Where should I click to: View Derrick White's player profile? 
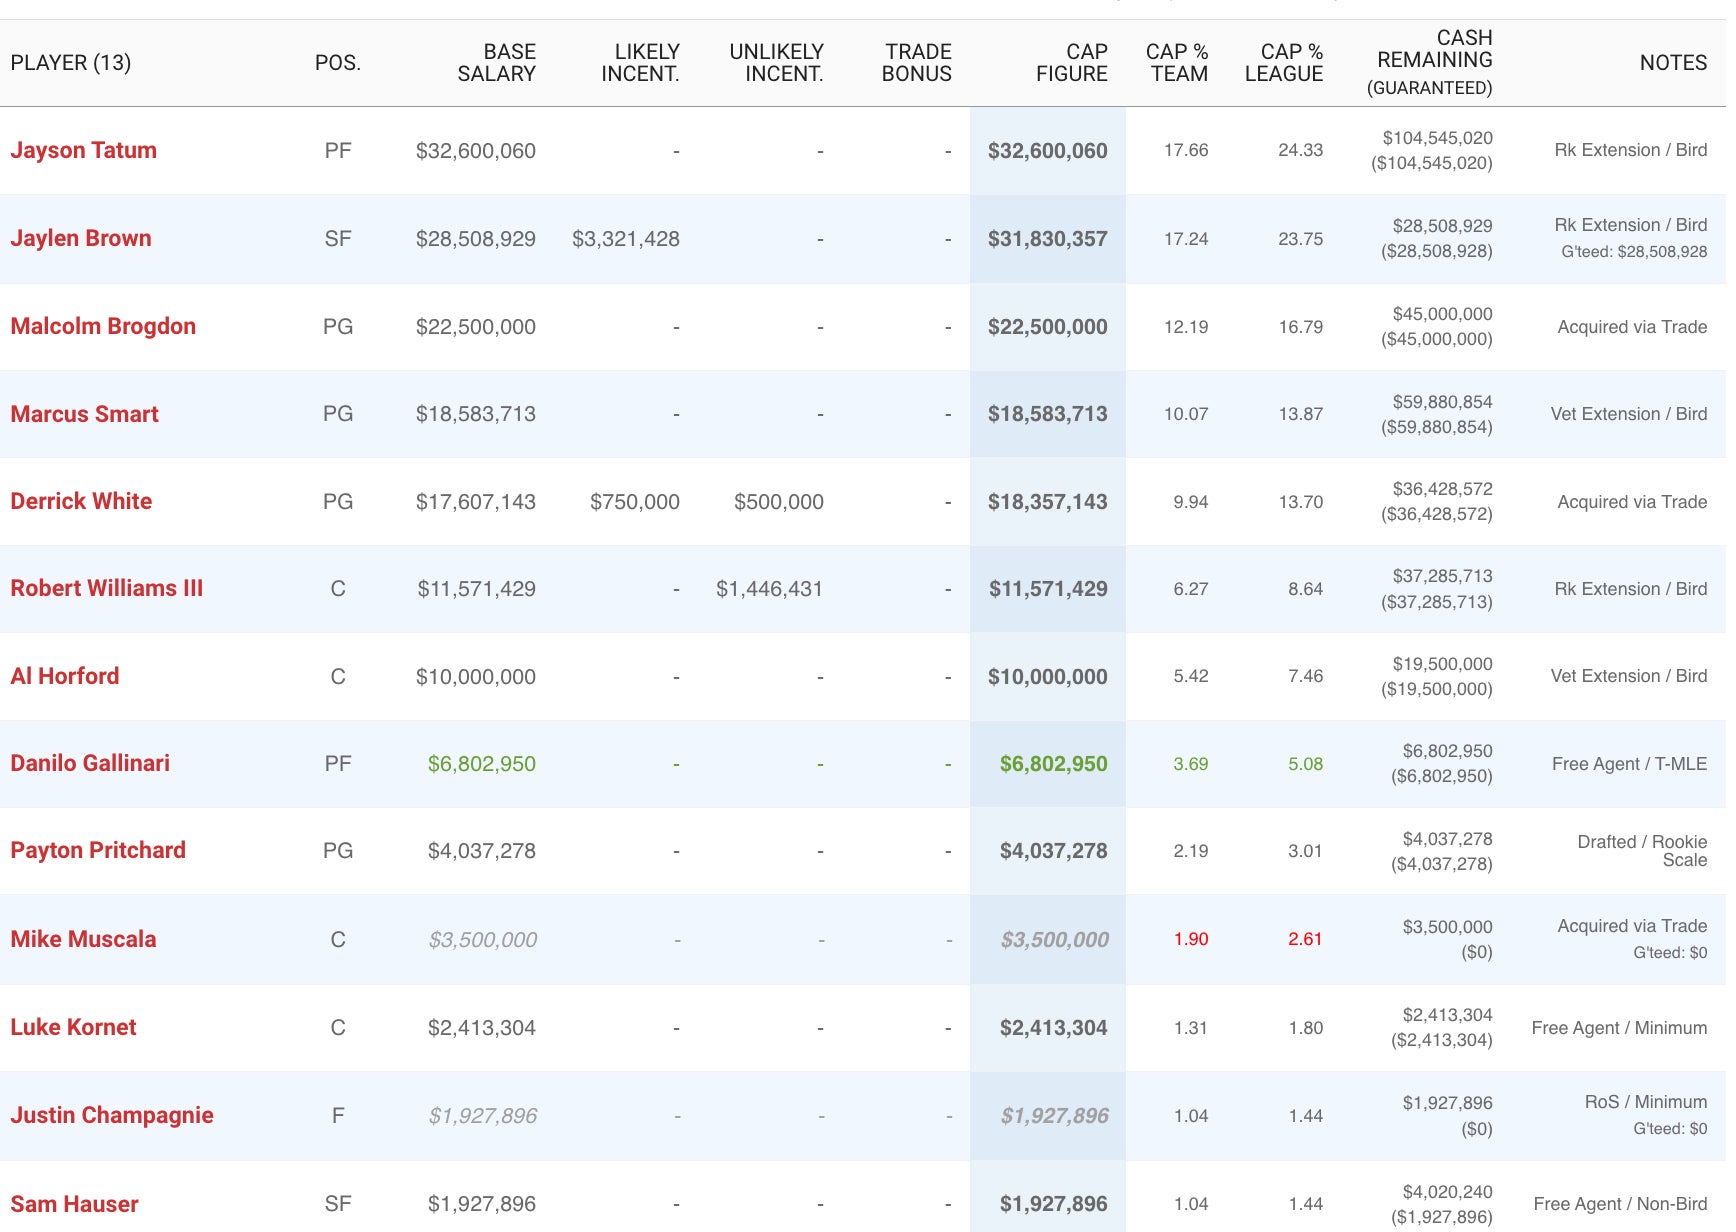(81, 502)
